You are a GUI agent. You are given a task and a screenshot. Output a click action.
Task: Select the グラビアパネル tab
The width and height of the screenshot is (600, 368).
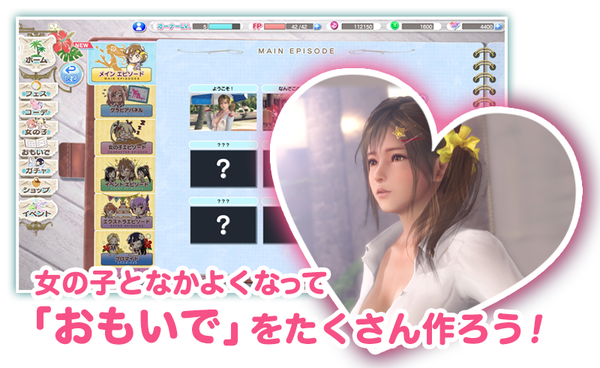pos(125,102)
